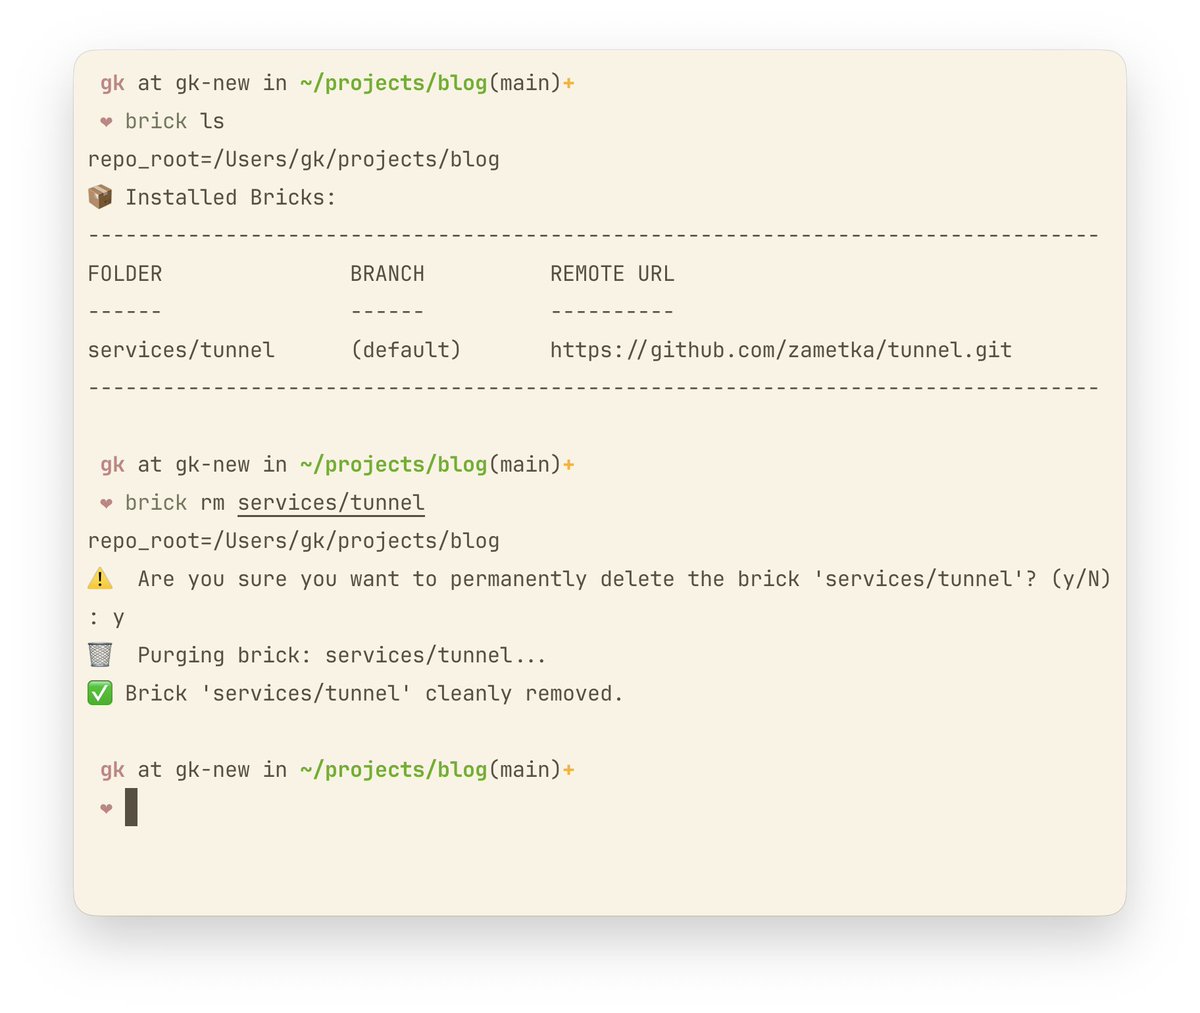The width and height of the screenshot is (1200, 1013).
Task: Click the 'Are you sure' confirmation text
Action: click(x=624, y=579)
